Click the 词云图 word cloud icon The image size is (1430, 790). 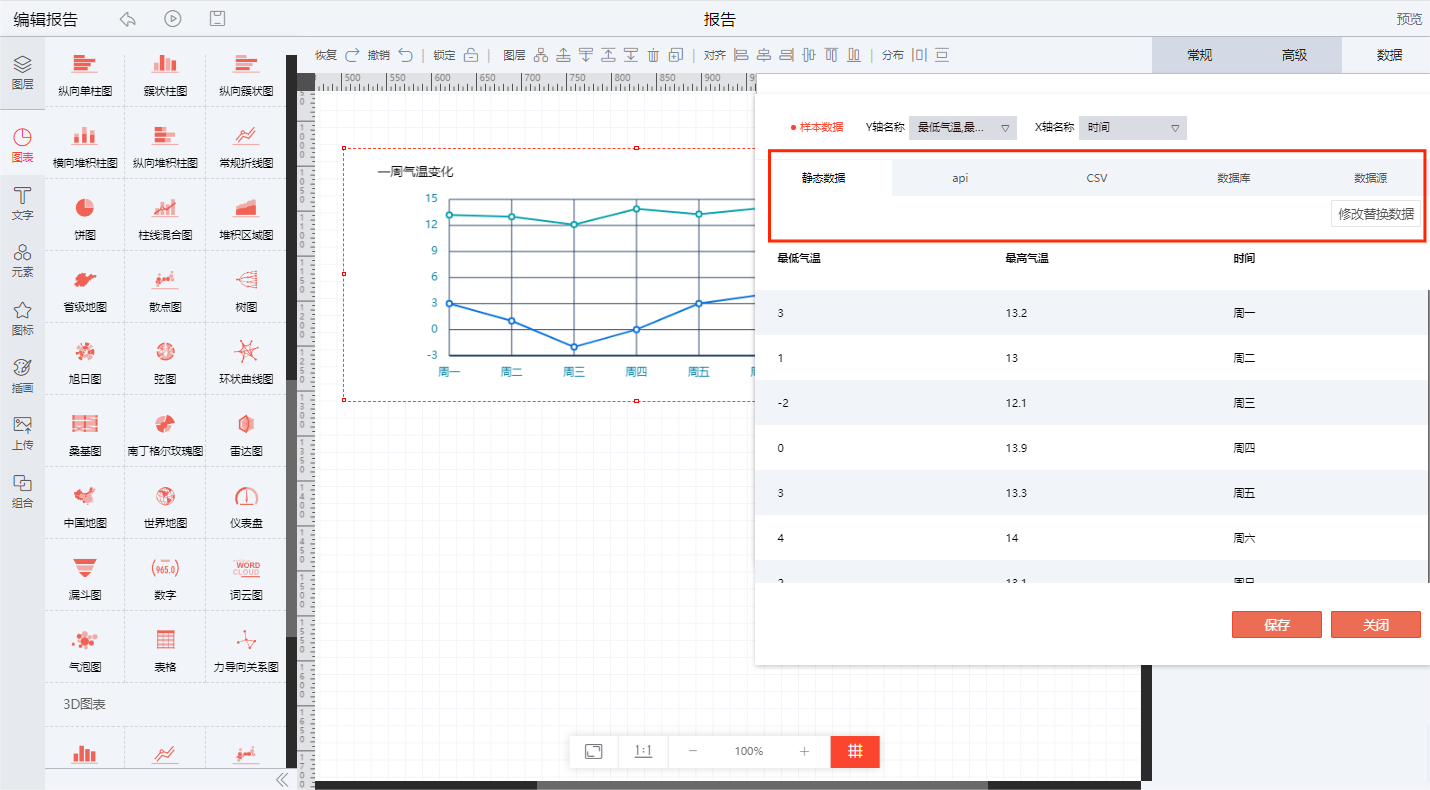pyautogui.click(x=246, y=569)
